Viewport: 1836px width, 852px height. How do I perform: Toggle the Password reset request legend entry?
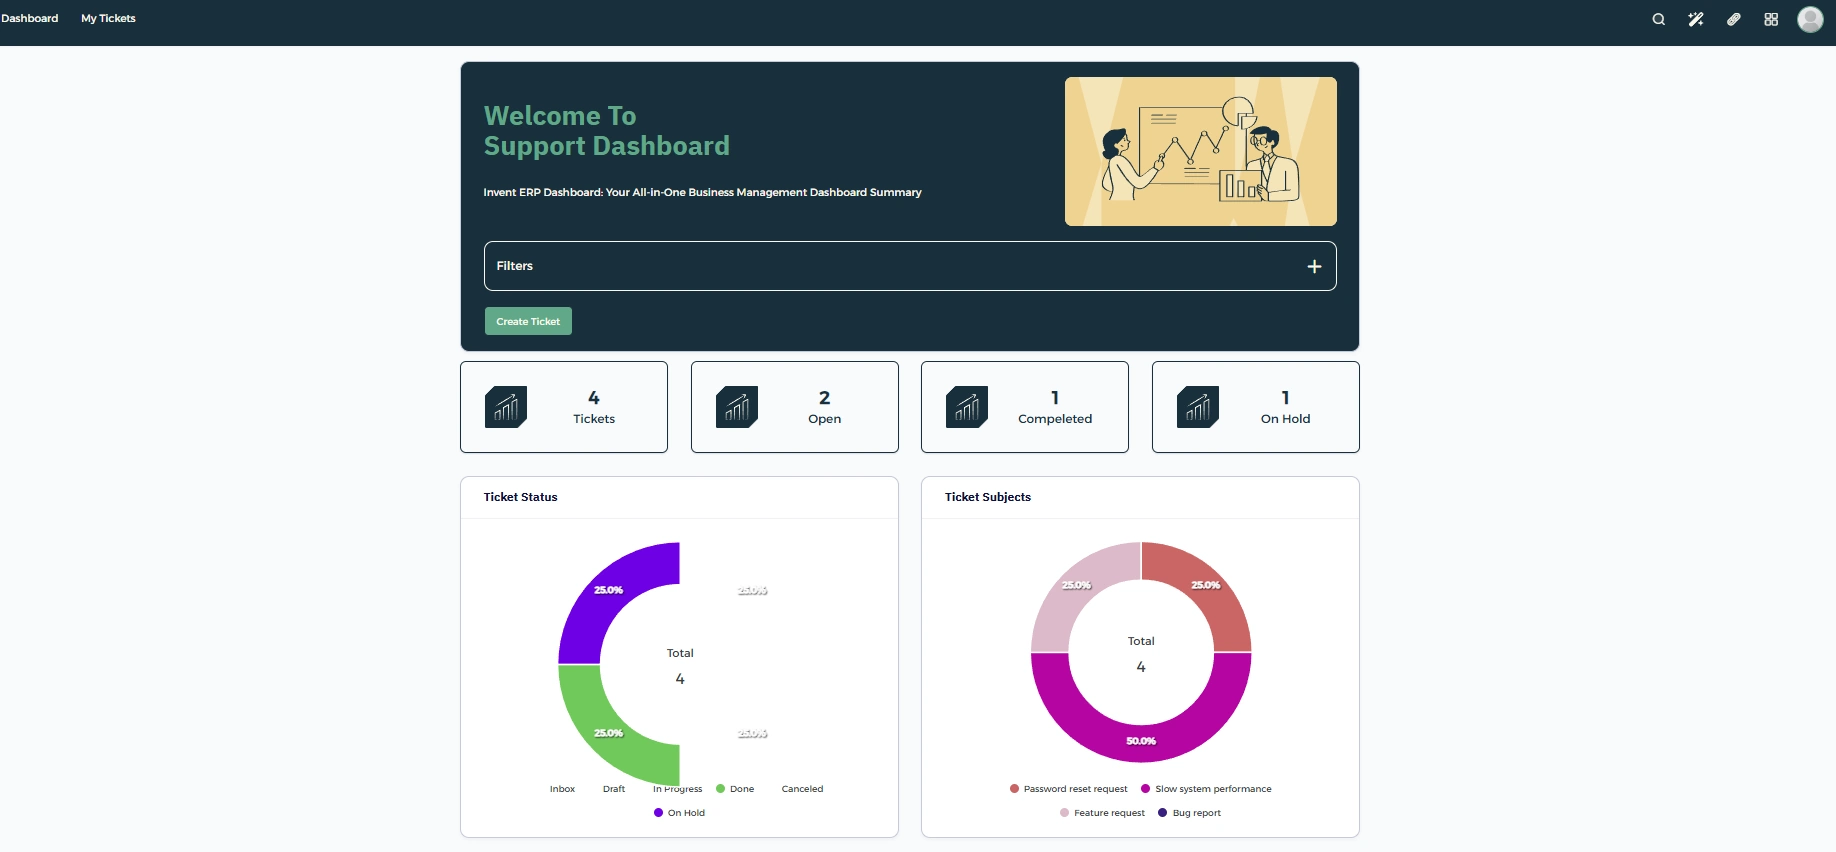click(1069, 789)
